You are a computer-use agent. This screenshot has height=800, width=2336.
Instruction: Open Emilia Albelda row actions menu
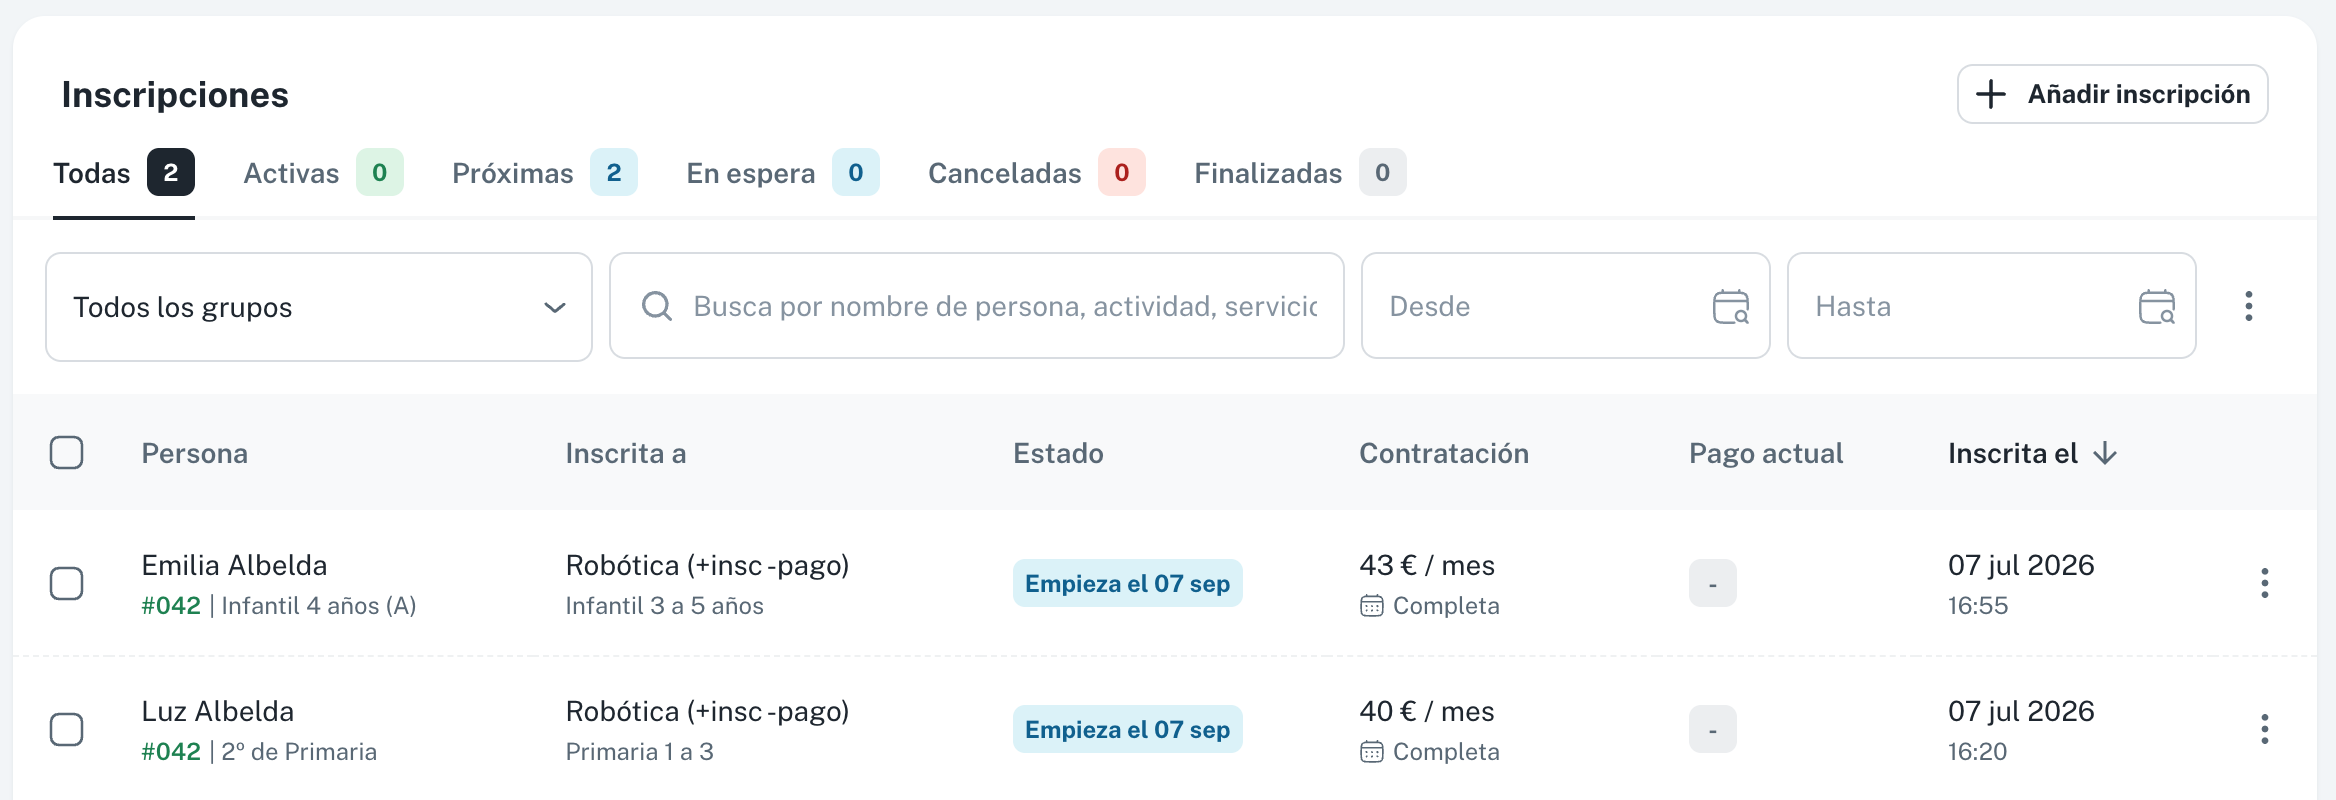(2265, 583)
